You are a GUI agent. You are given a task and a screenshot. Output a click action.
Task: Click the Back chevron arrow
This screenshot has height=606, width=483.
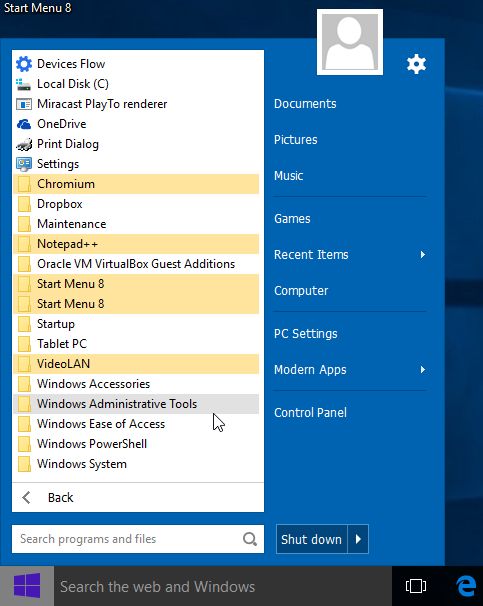point(26,497)
